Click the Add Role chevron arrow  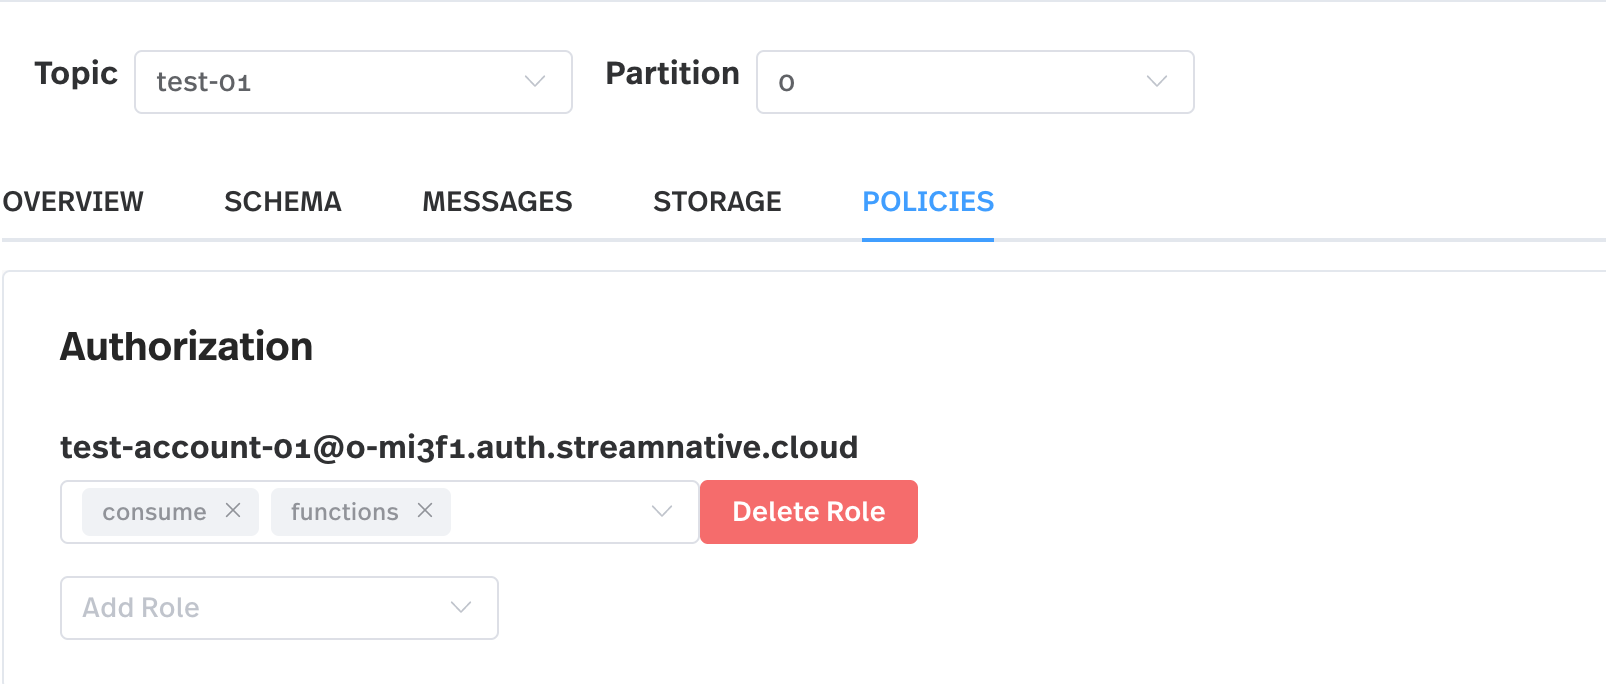coord(461,607)
